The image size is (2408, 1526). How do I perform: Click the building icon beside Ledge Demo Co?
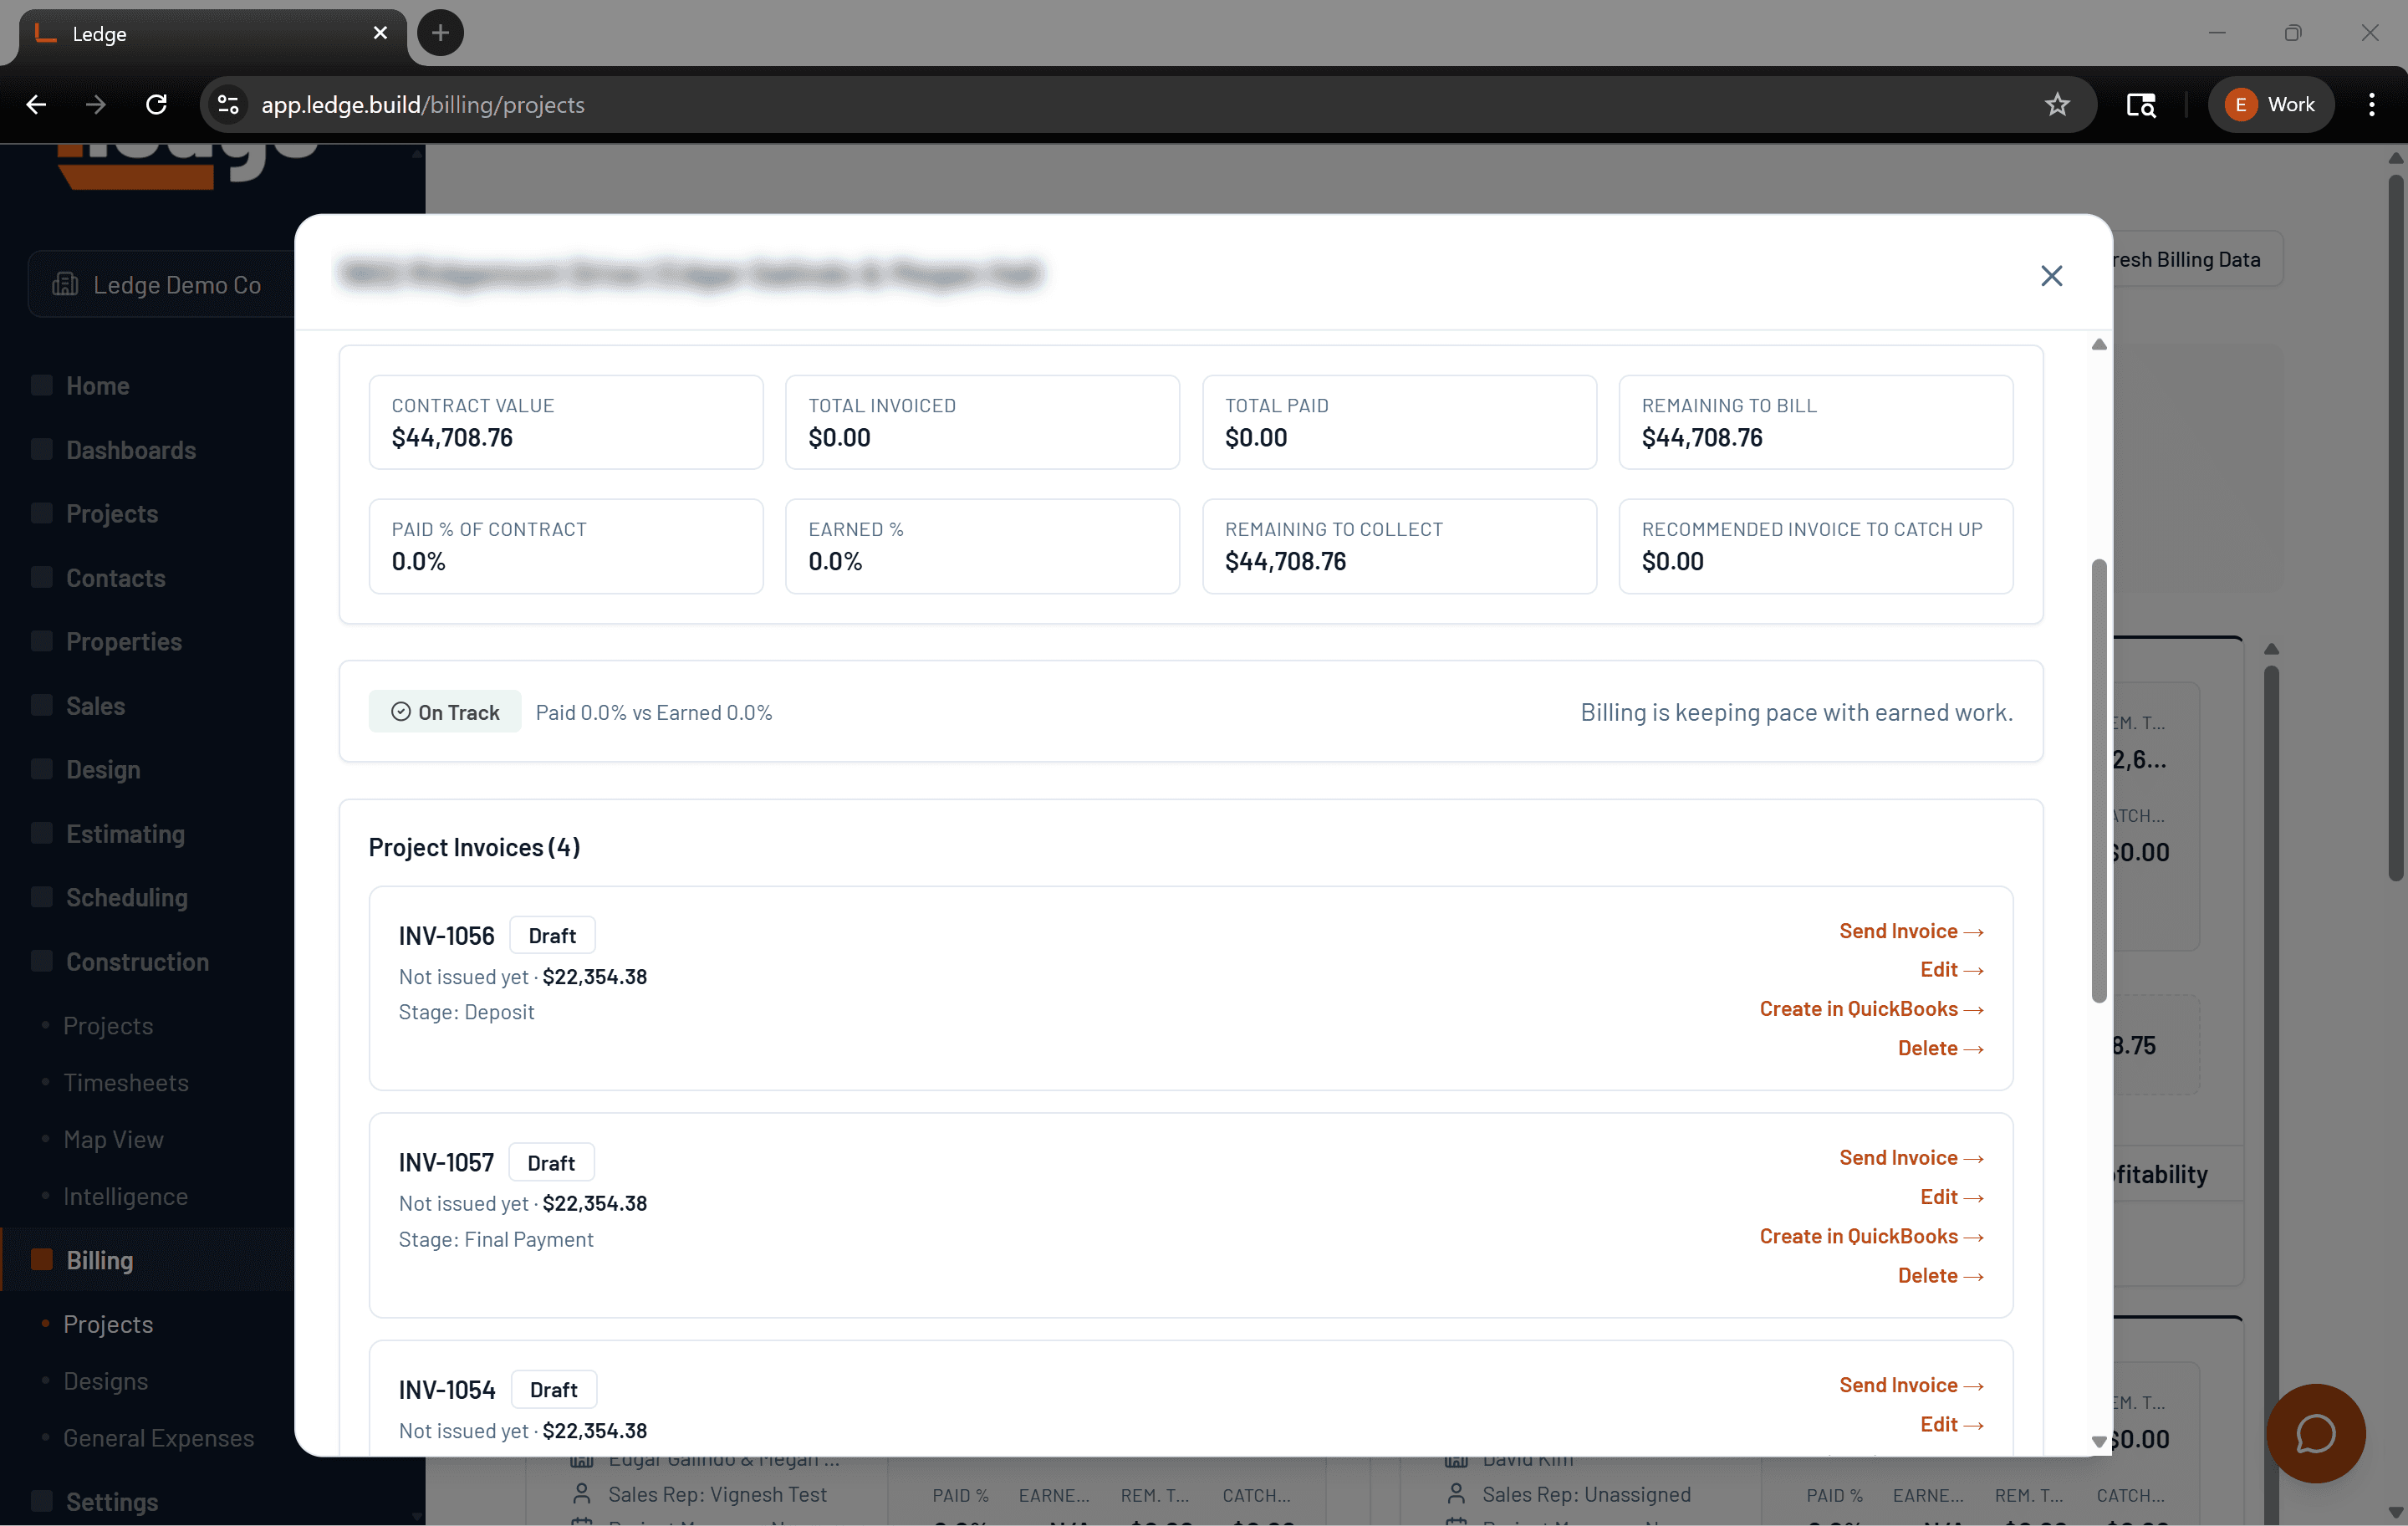[65, 285]
